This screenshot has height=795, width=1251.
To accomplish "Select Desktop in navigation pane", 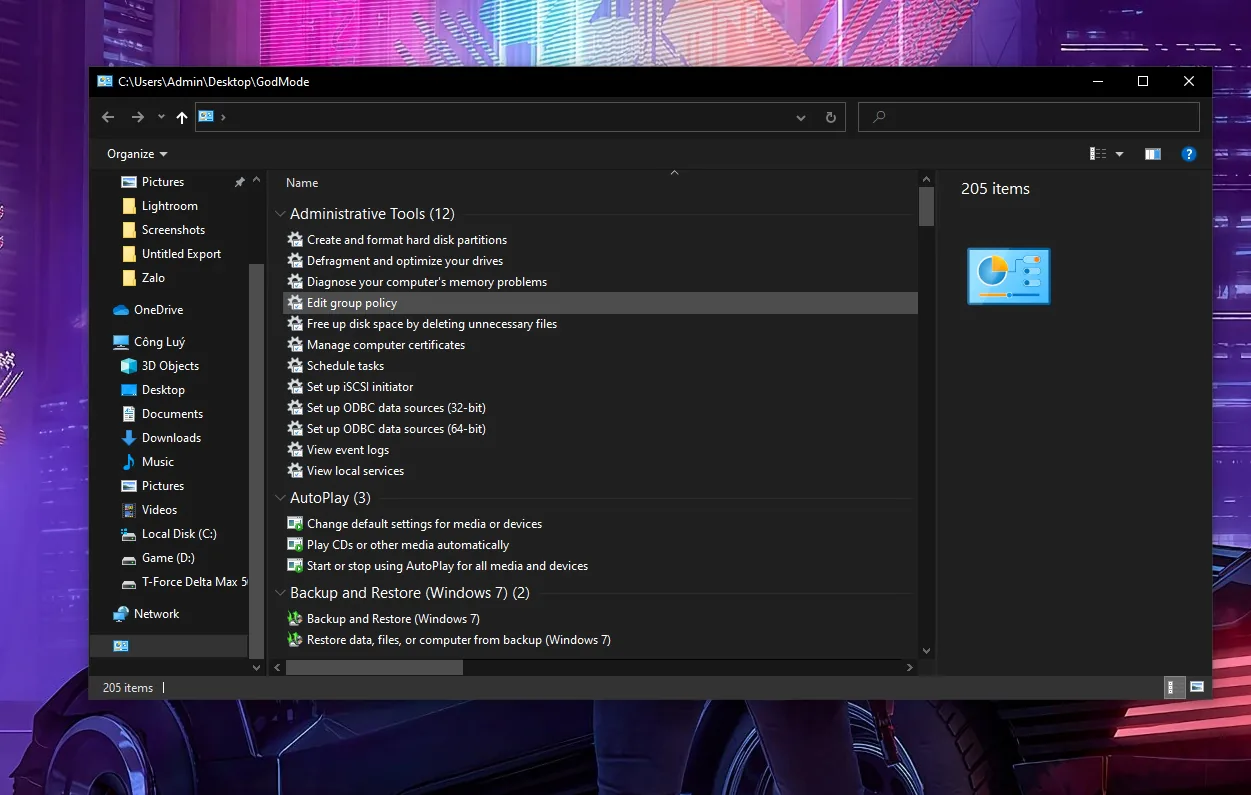I will [163, 390].
